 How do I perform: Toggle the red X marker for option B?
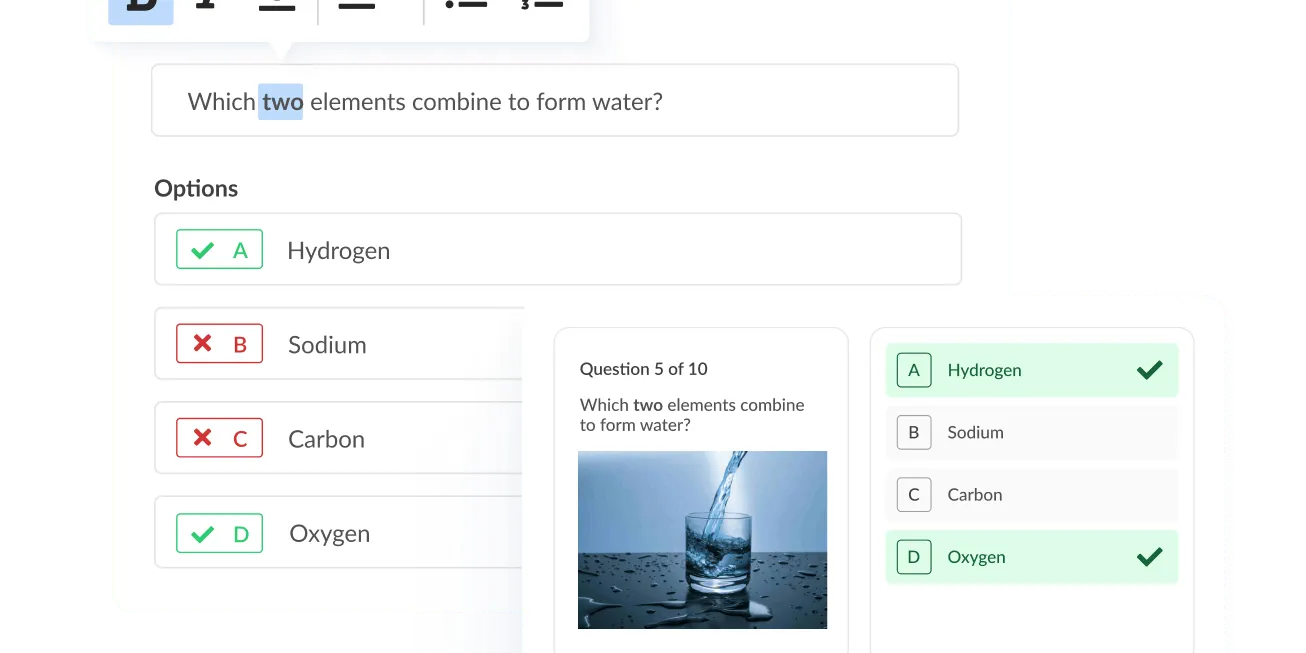(219, 344)
